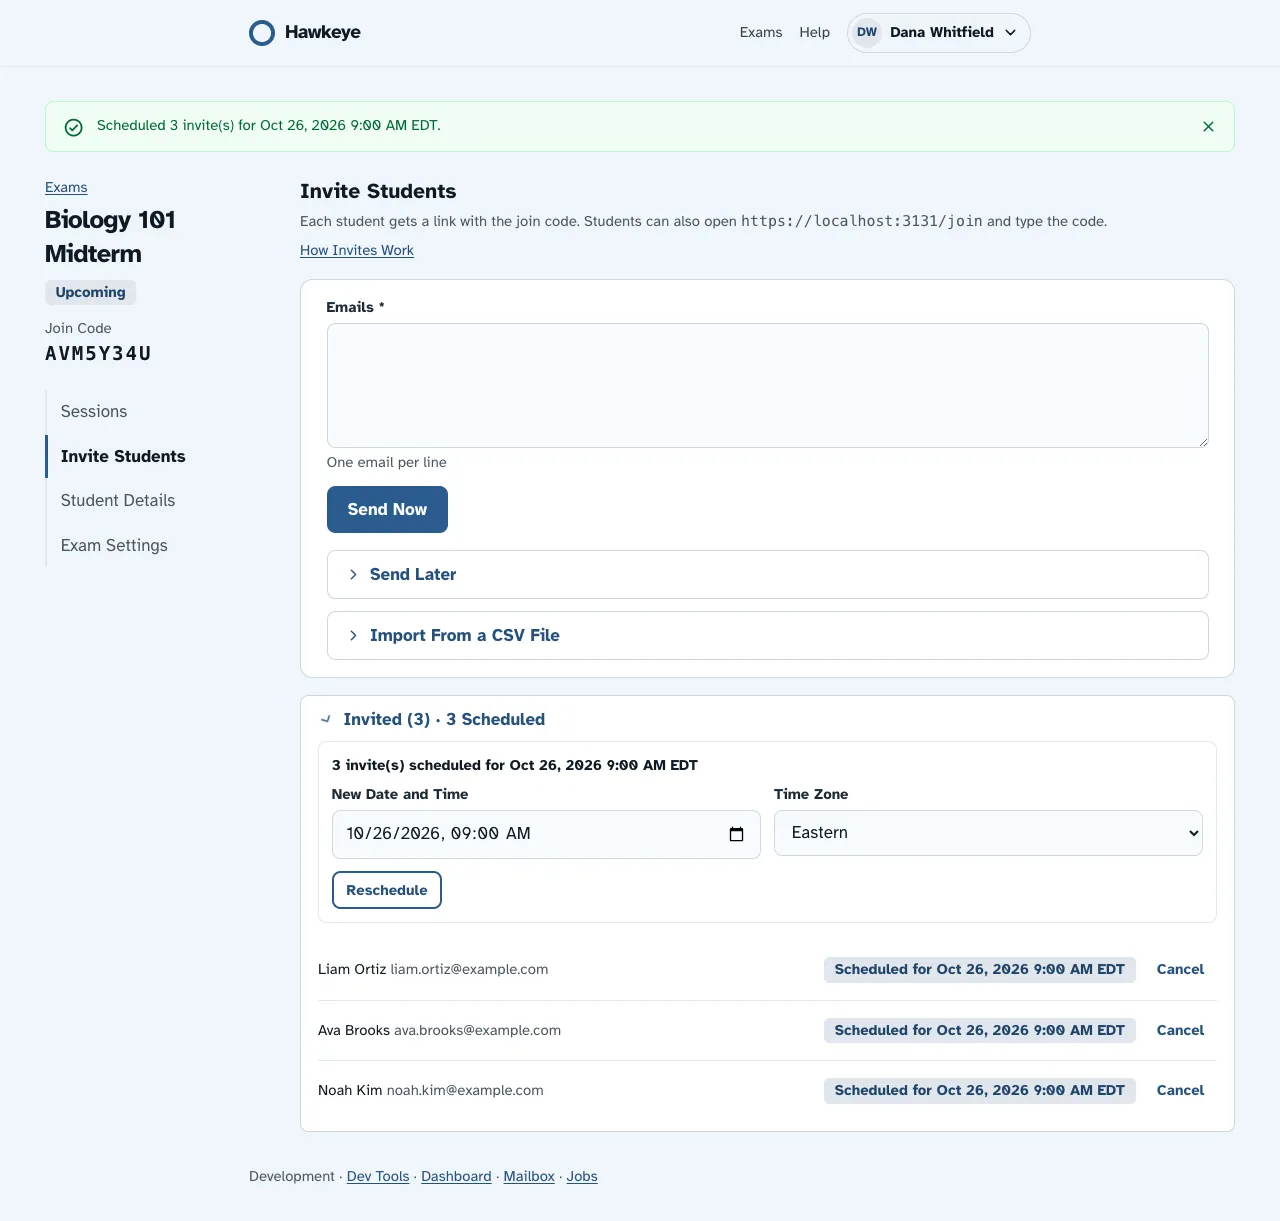Image resolution: width=1280 pixels, height=1221 pixels.
Task: Click the Reschedule button
Action: [x=387, y=890]
